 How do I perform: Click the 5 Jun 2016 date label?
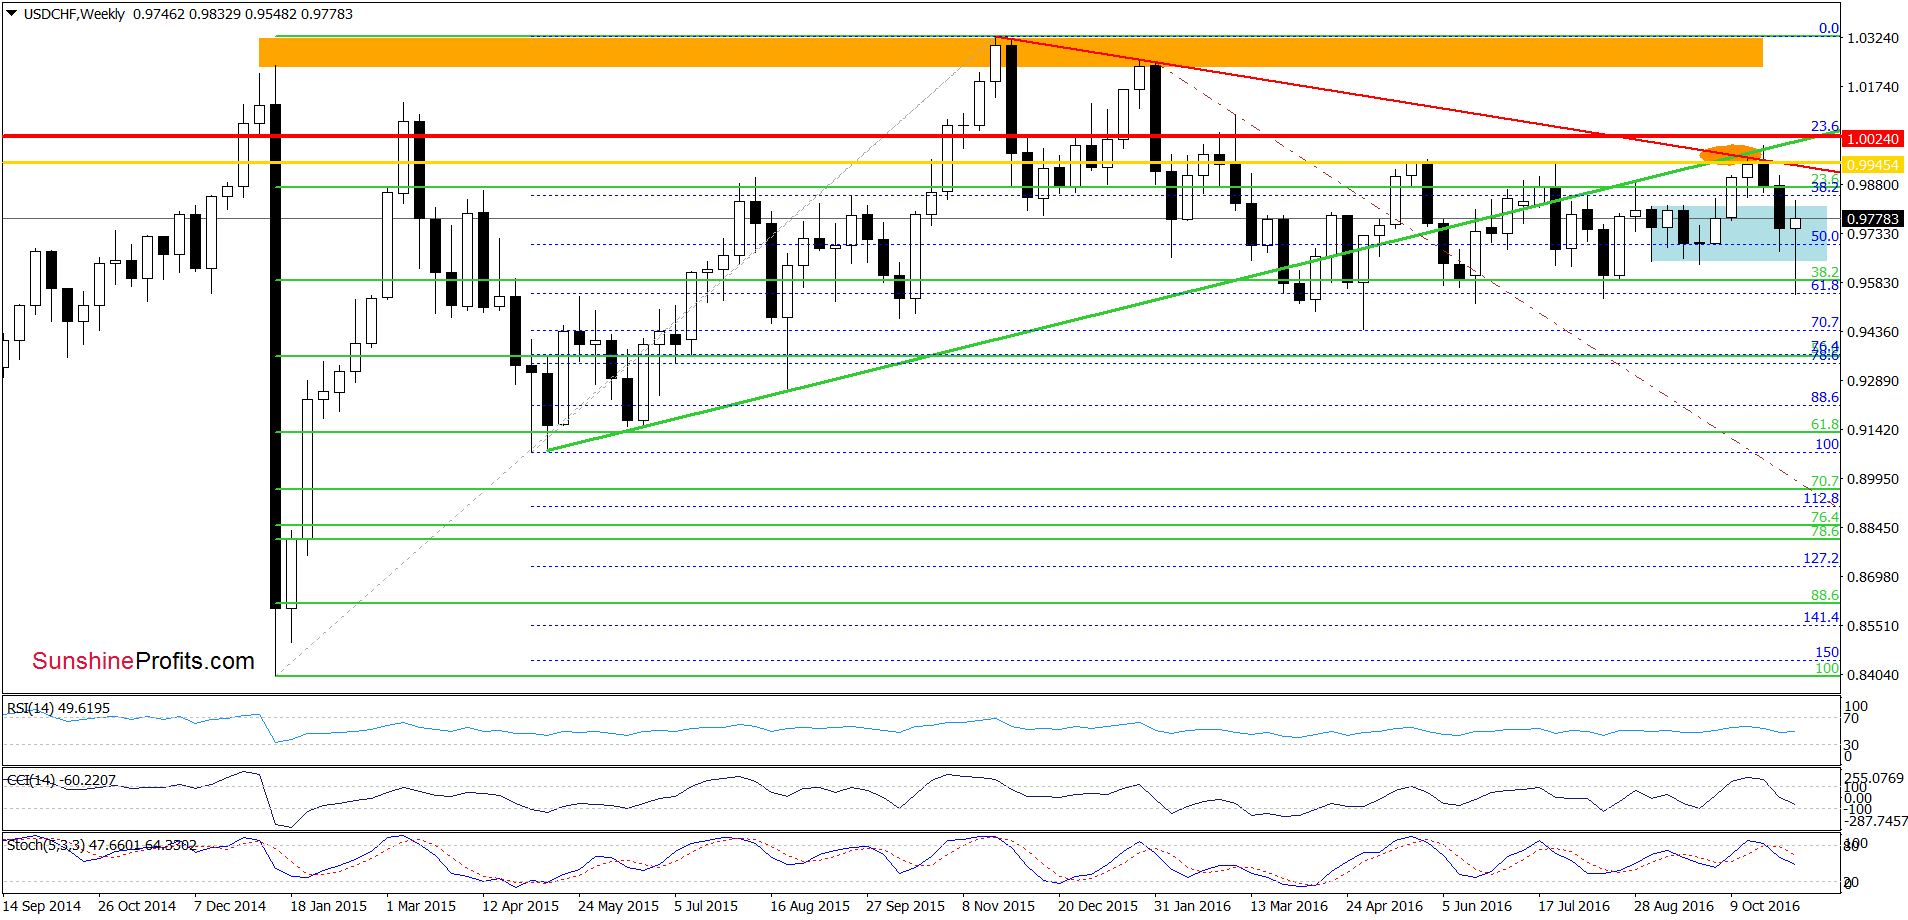(x=1477, y=906)
